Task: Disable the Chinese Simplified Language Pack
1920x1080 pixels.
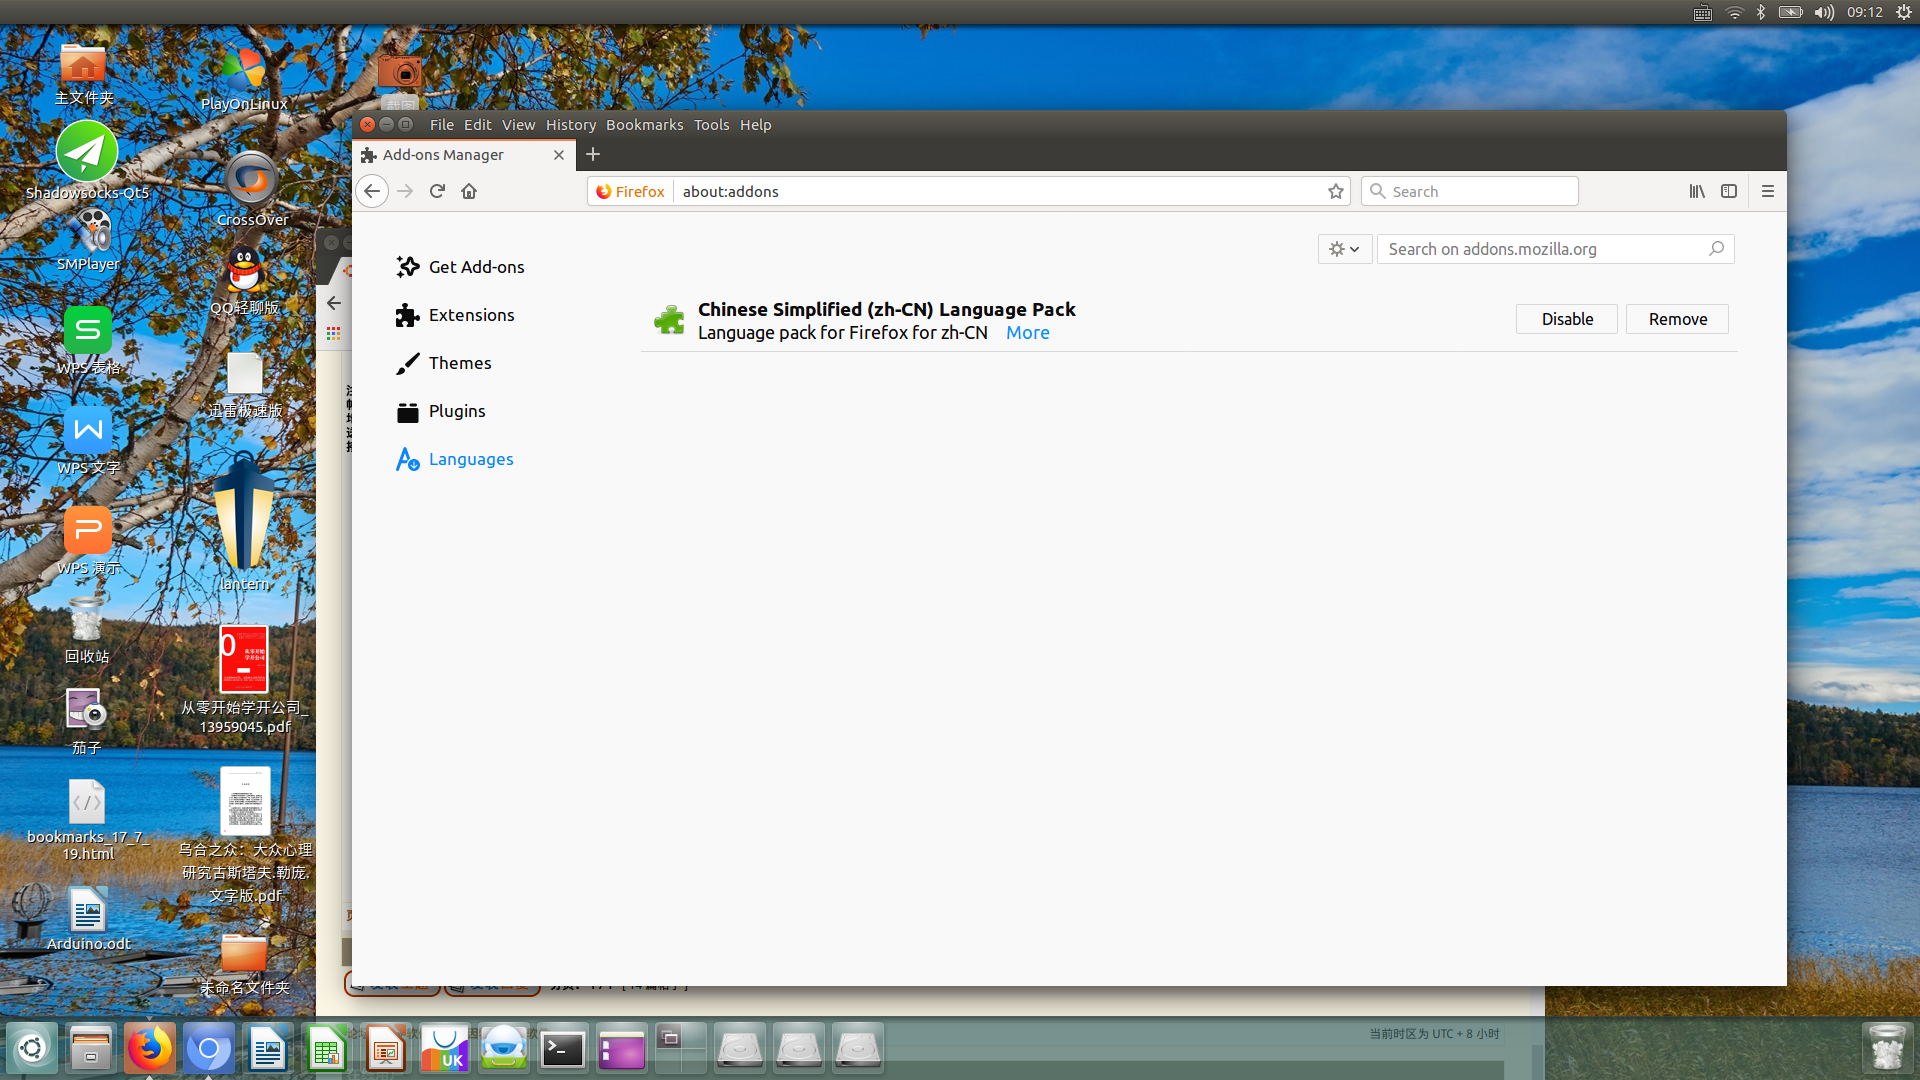Action: point(1567,319)
